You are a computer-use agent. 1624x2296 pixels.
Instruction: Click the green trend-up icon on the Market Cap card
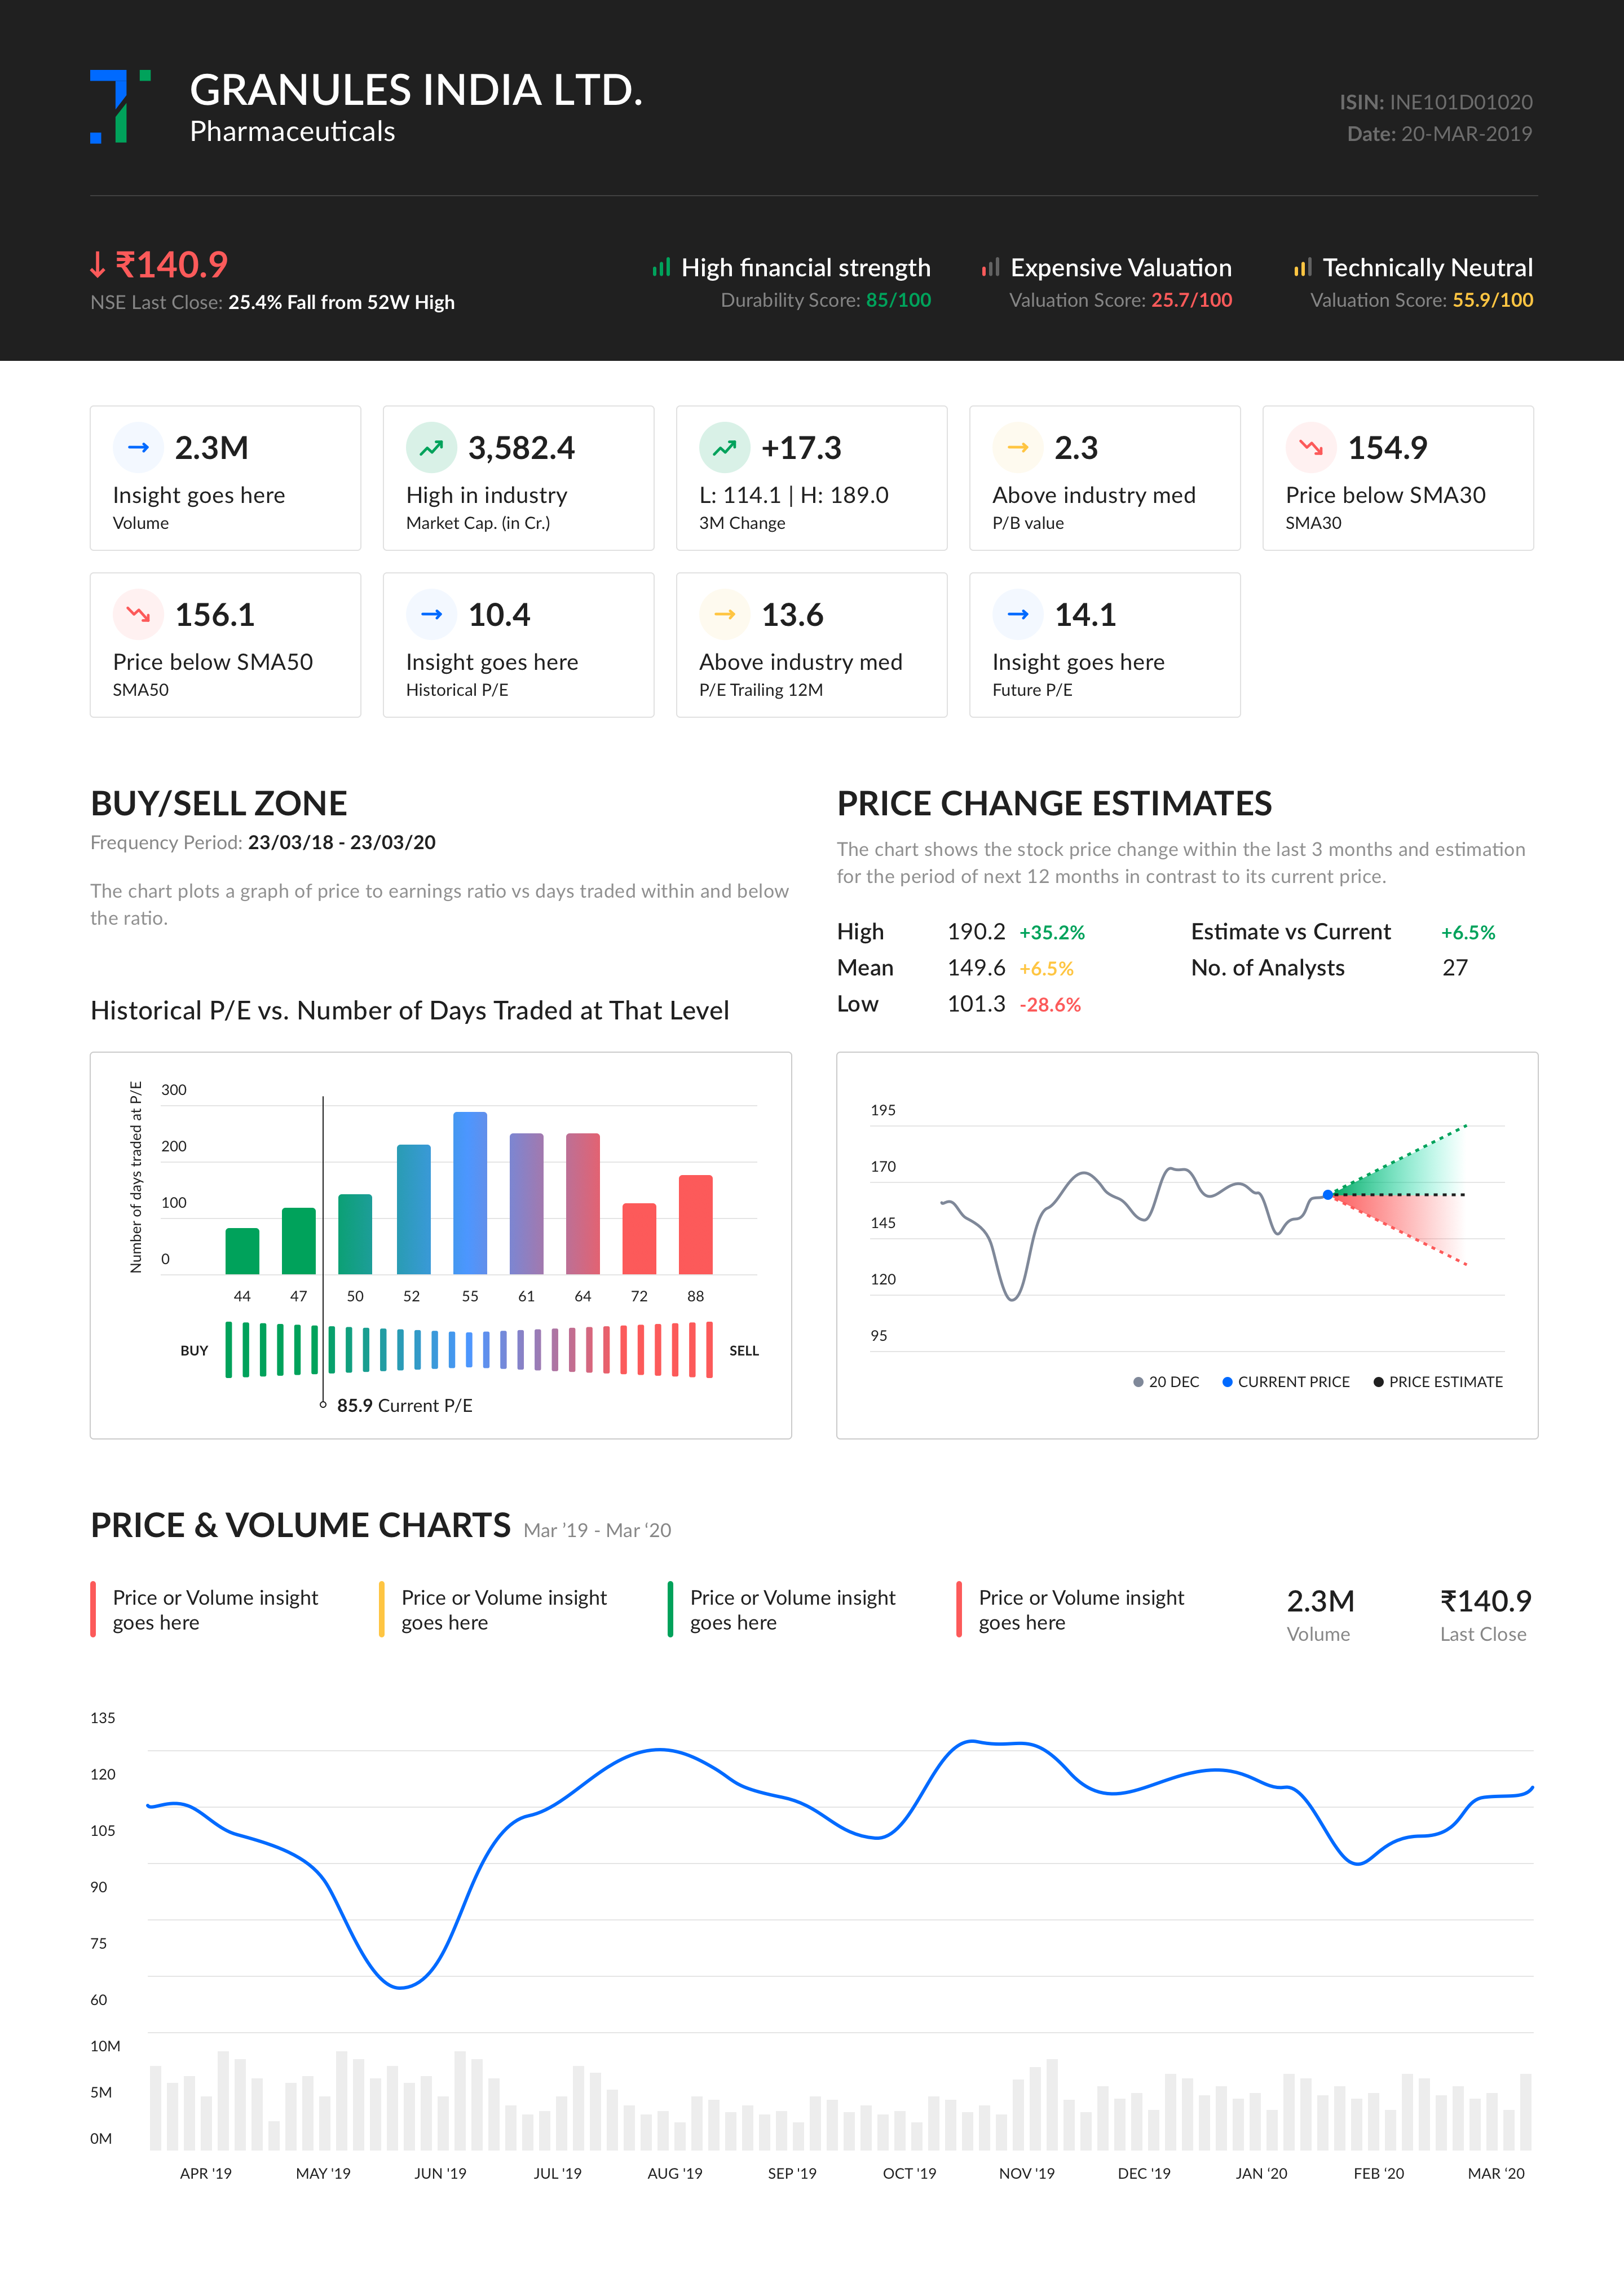coord(431,447)
